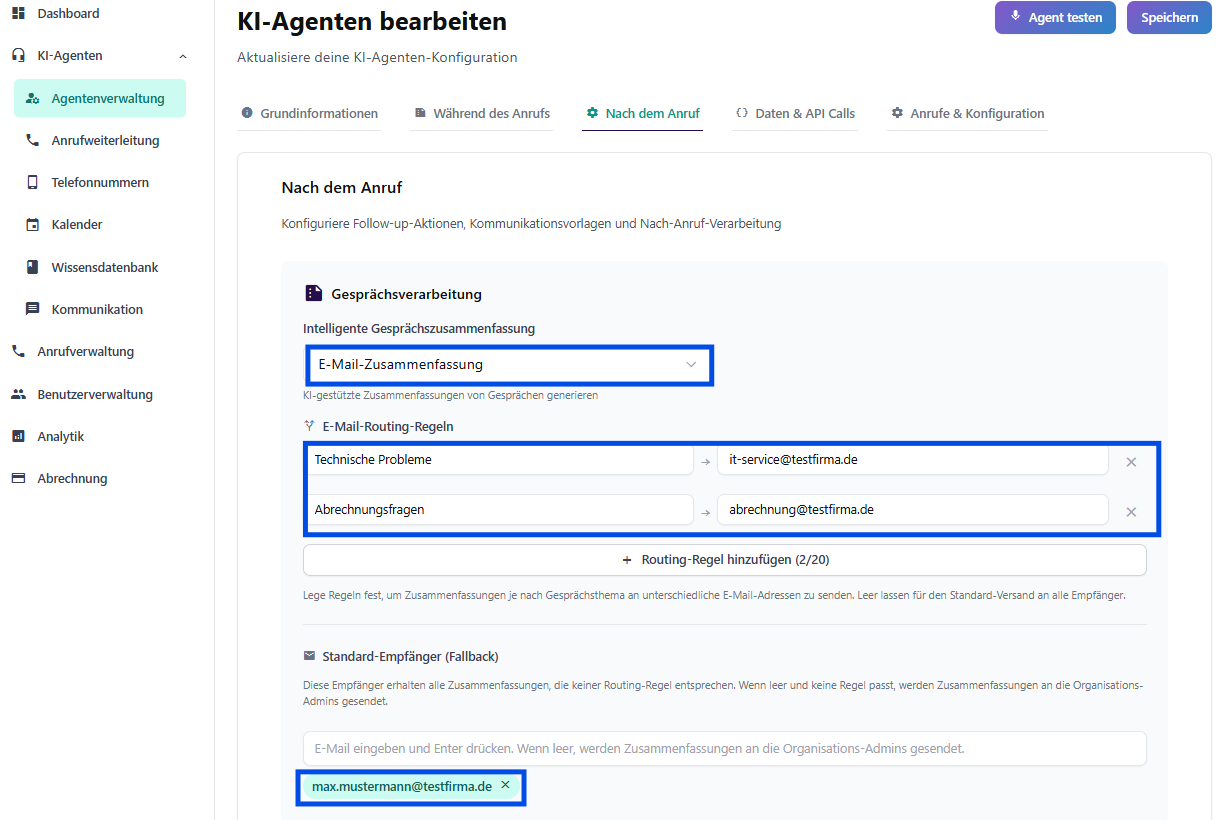Click the Analytik chart icon
This screenshot has height=820, width=1216.
(18, 436)
